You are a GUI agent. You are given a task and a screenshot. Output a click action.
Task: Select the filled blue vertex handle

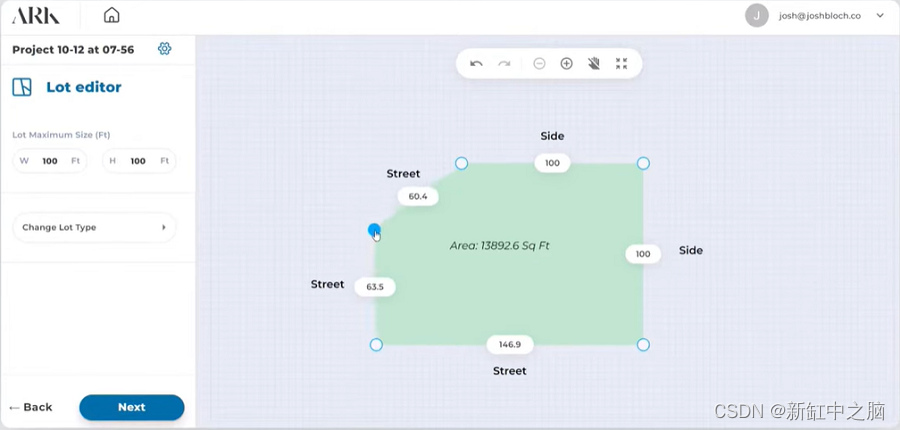374,230
